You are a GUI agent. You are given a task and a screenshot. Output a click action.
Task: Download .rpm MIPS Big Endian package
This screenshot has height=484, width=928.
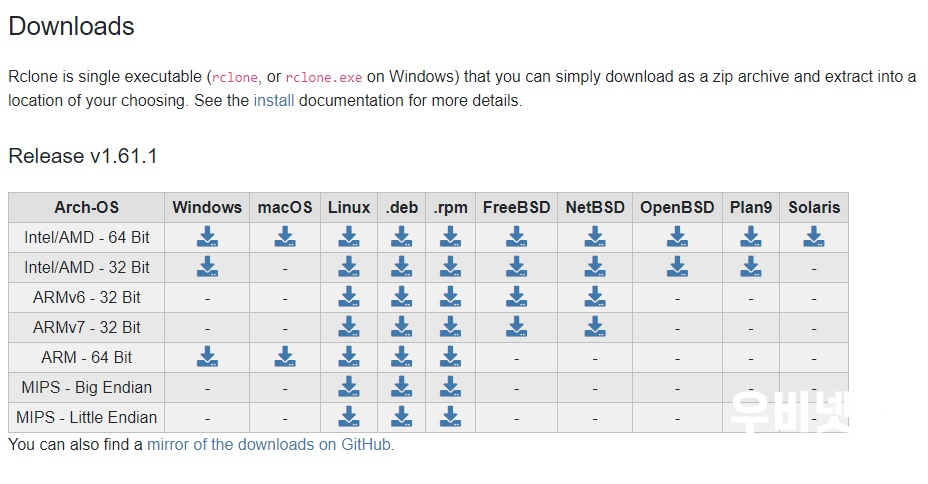pyautogui.click(x=450, y=386)
